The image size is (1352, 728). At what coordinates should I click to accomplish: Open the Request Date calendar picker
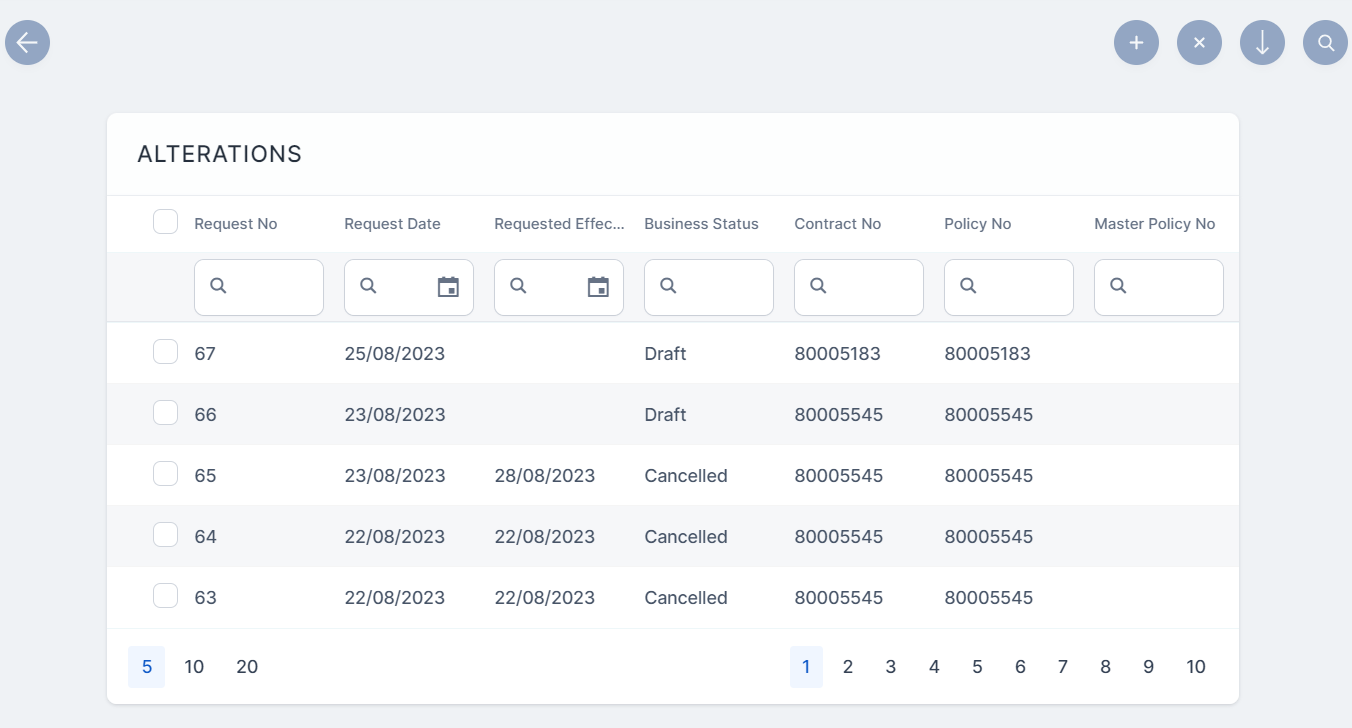pos(448,287)
